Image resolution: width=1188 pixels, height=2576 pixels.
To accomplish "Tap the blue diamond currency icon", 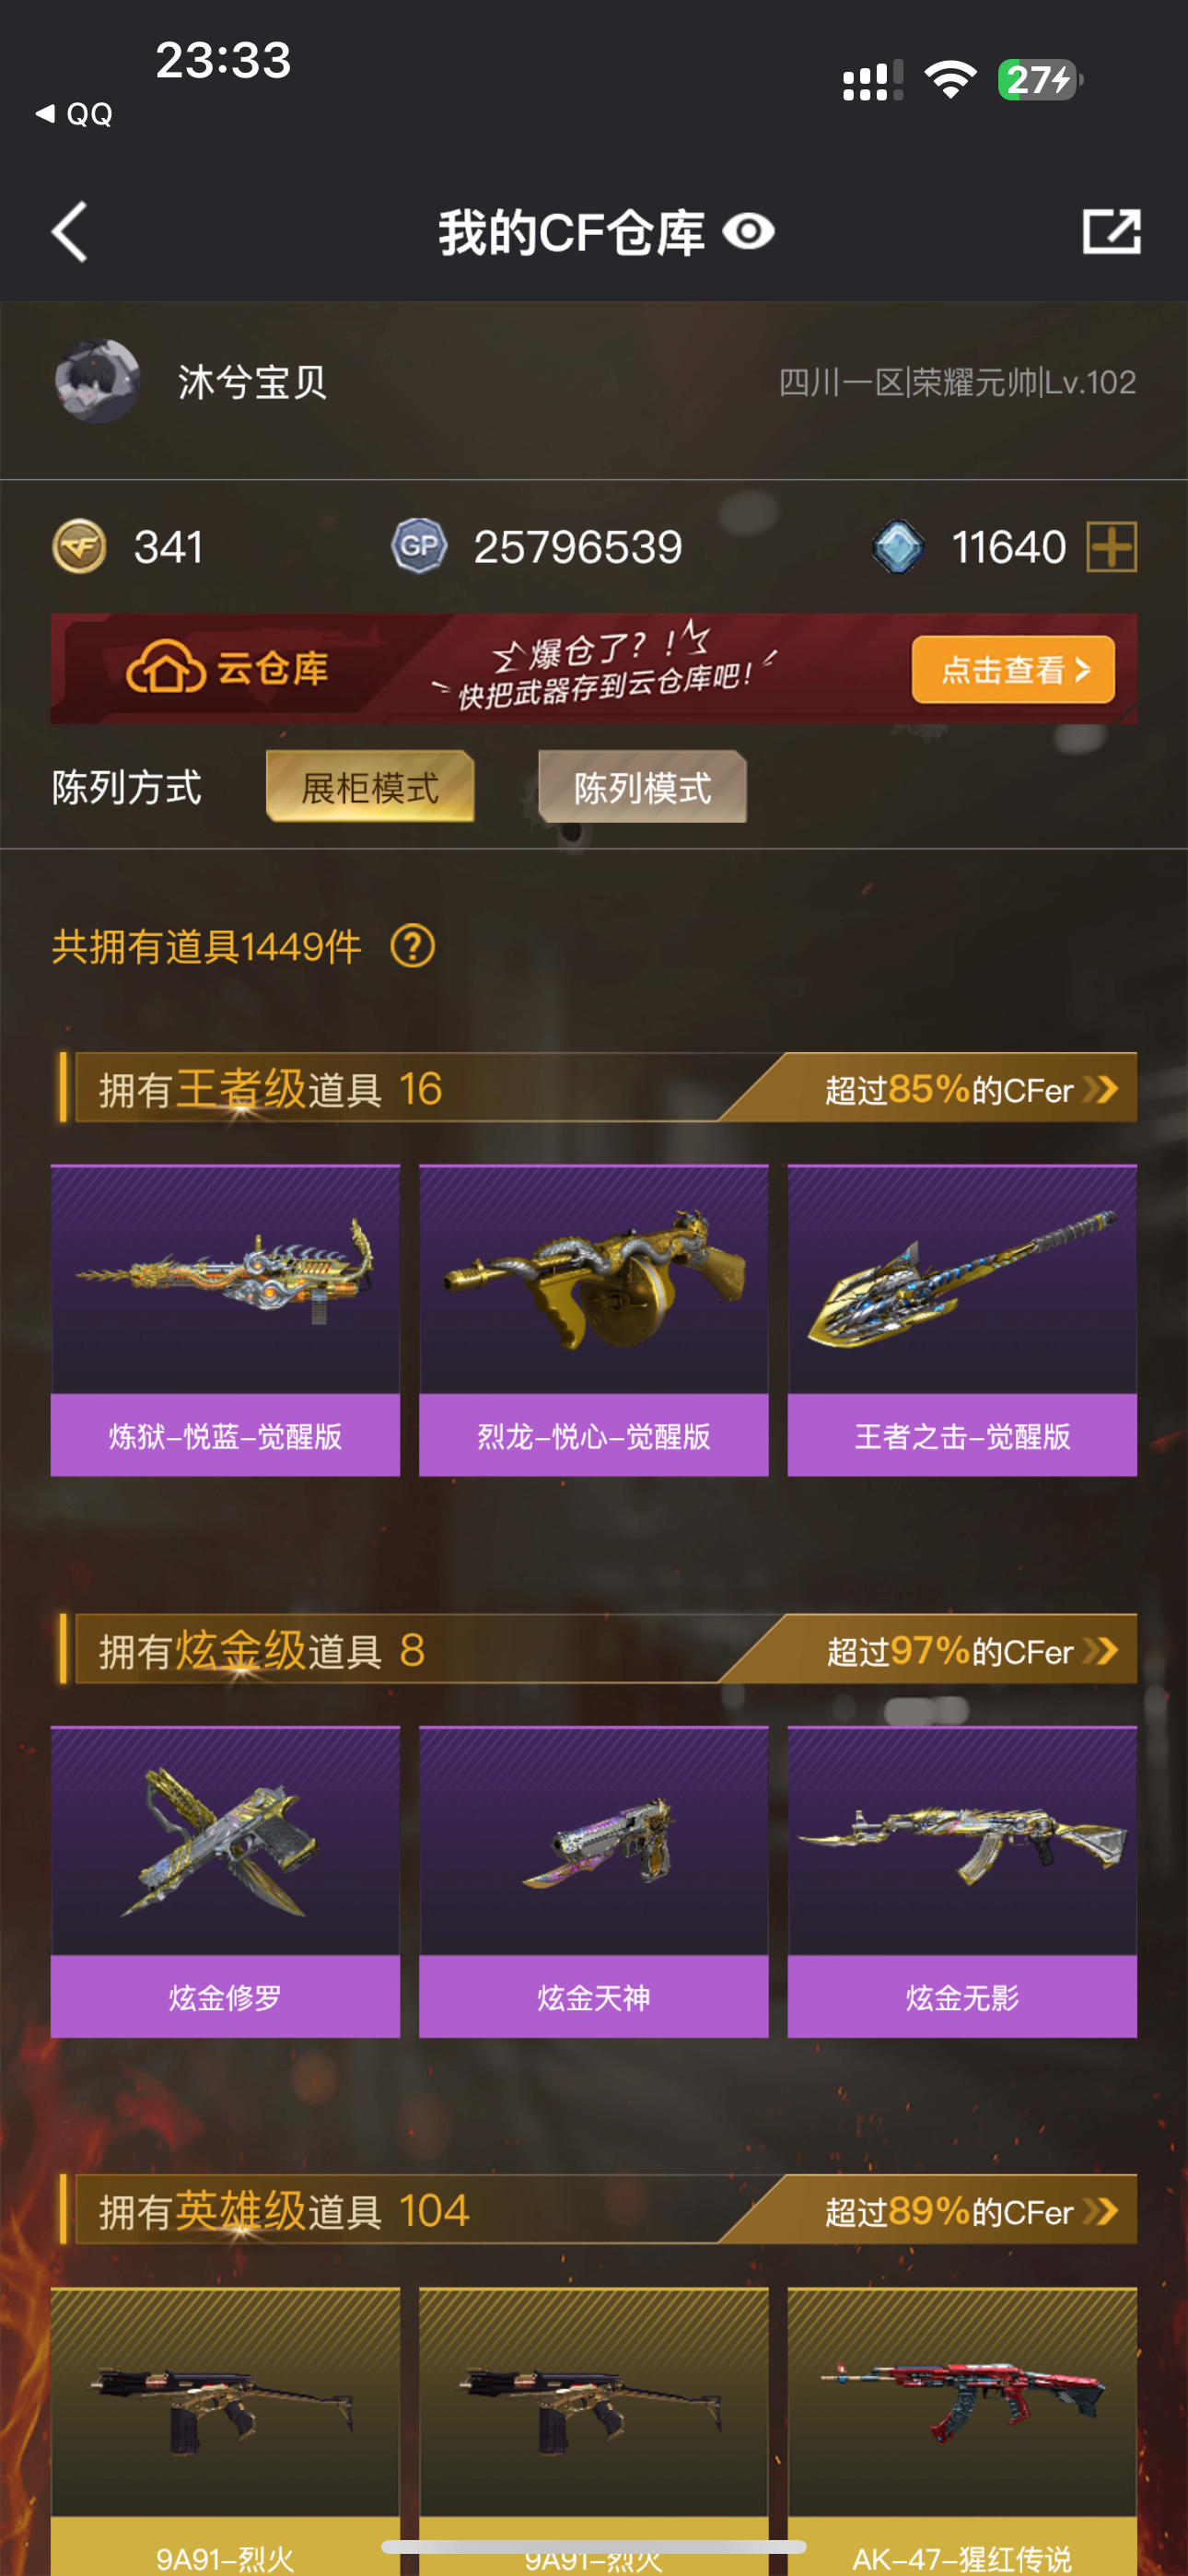I will point(898,547).
